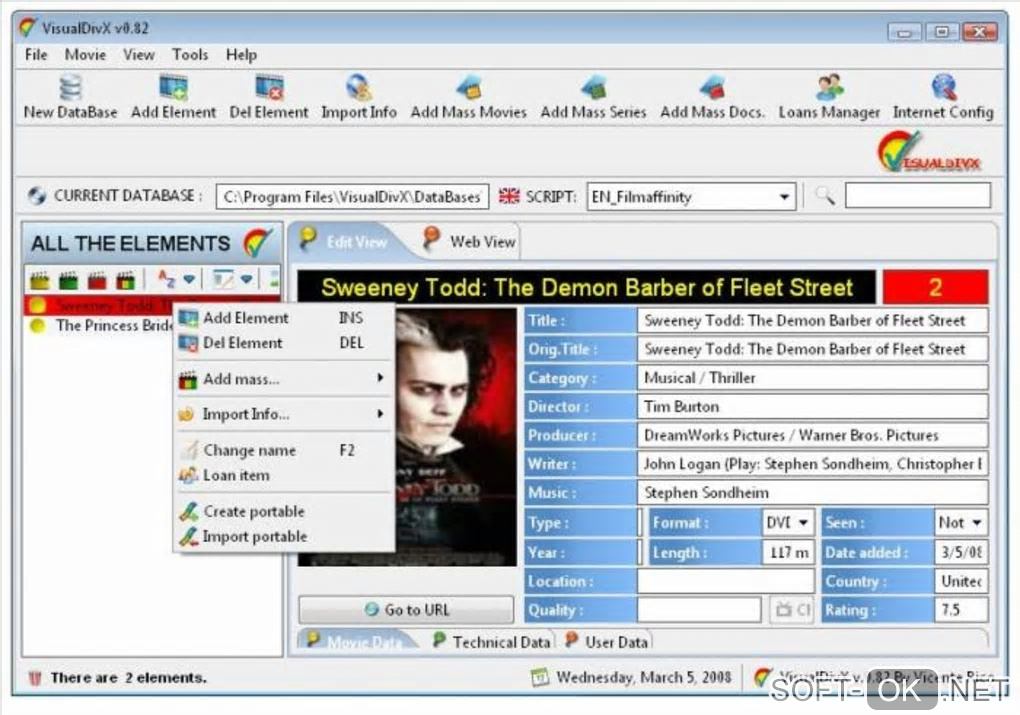Click the list view layout icon
This screenshot has width=1020, height=715.
(x=222, y=280)
